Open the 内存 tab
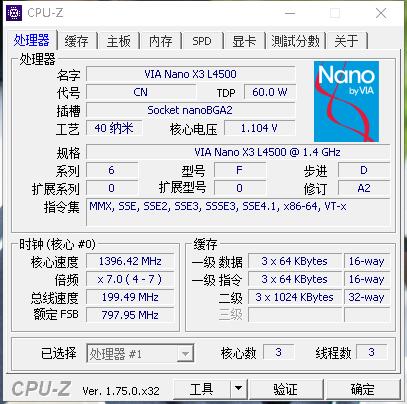 coord(160,41)
